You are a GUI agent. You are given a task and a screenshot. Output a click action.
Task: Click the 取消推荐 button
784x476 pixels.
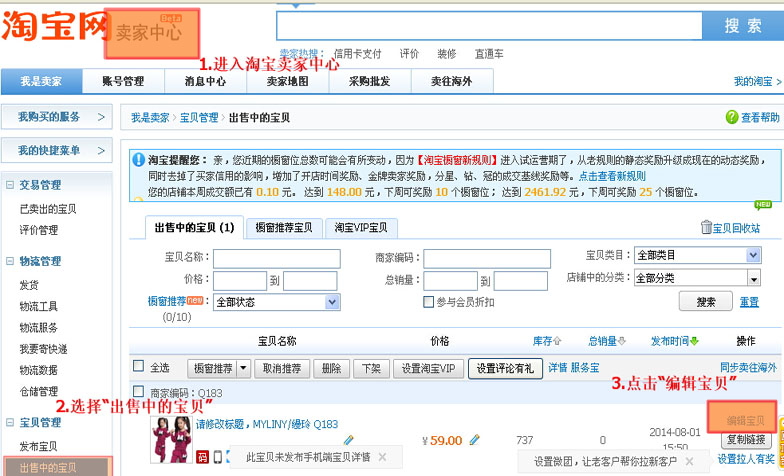tap(282, 368)
